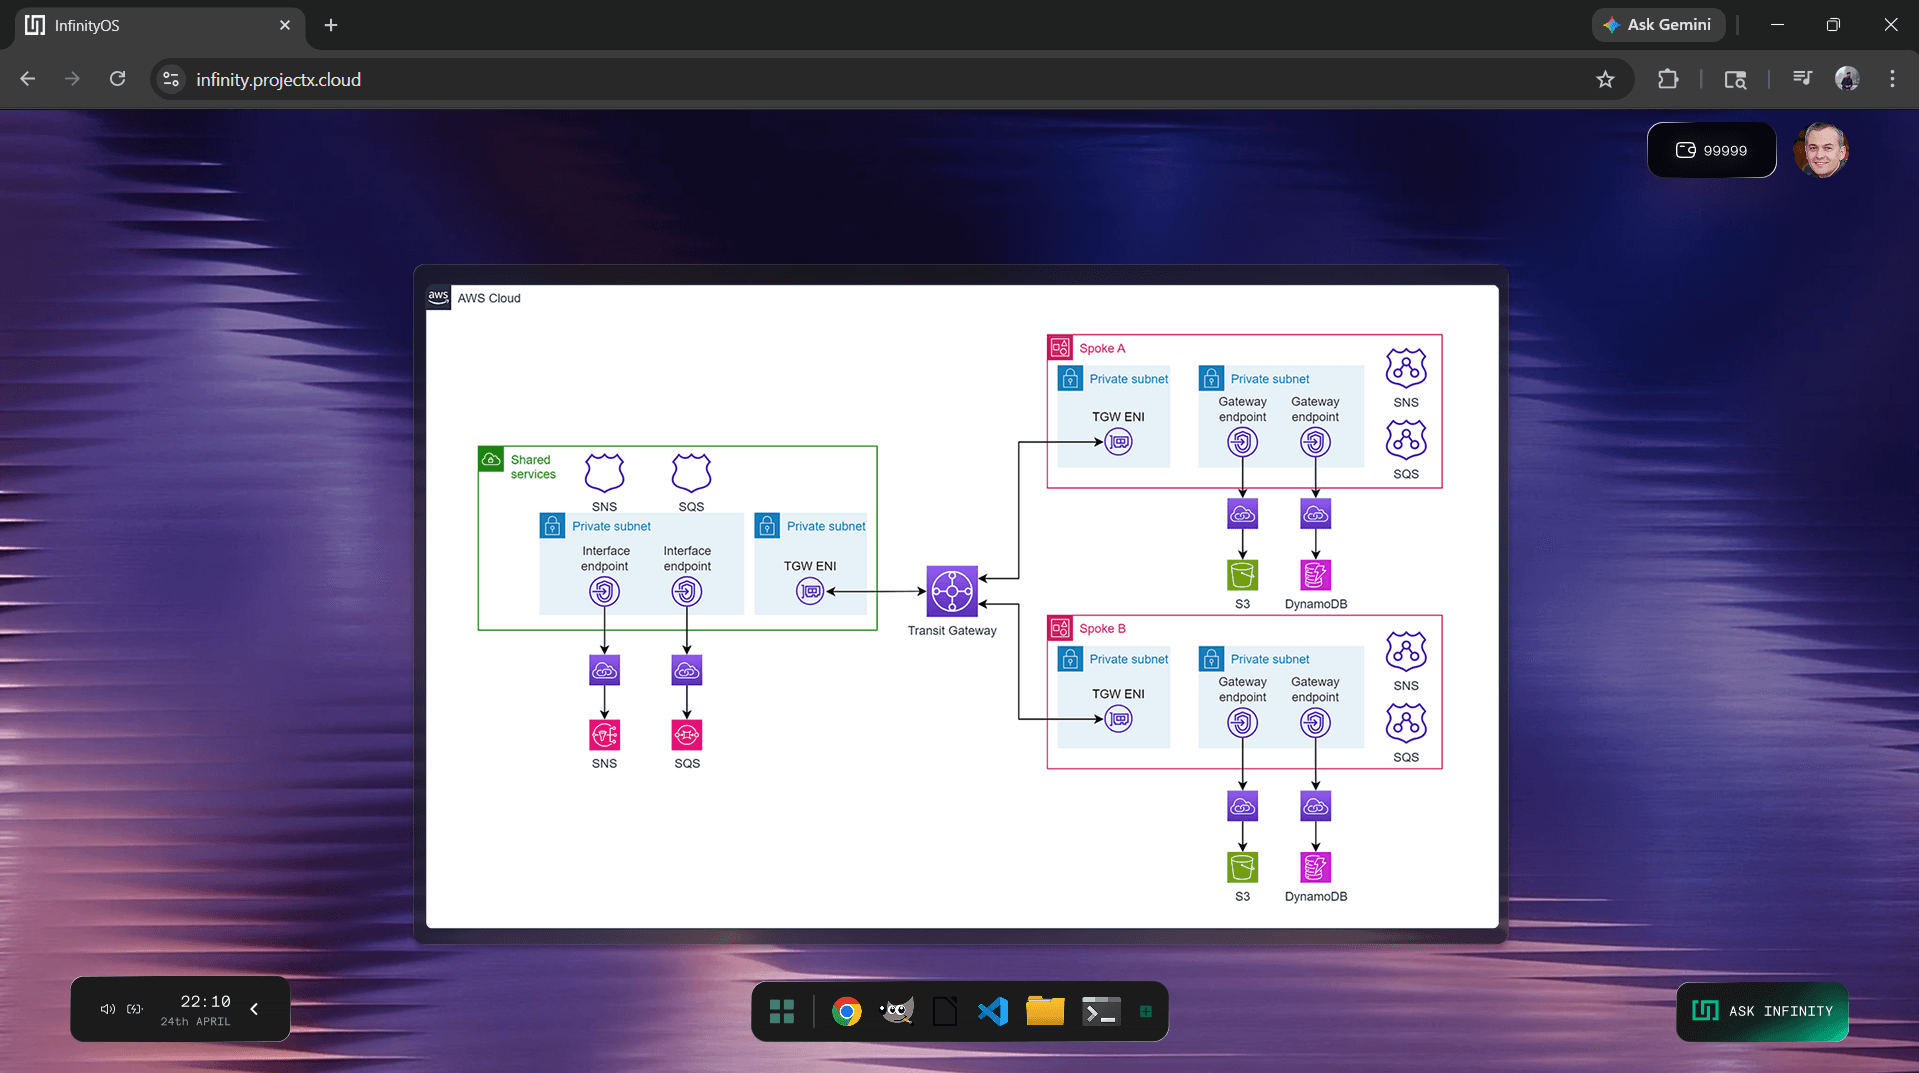Click the Spoke A label
The height and width of the screenshot is (1073, 1919).
click(x=1102, y=348)
